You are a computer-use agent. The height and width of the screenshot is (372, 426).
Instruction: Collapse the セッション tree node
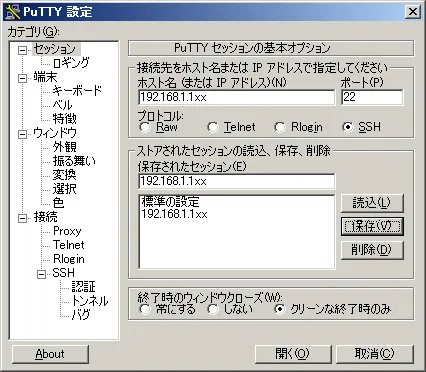point(23,51)
